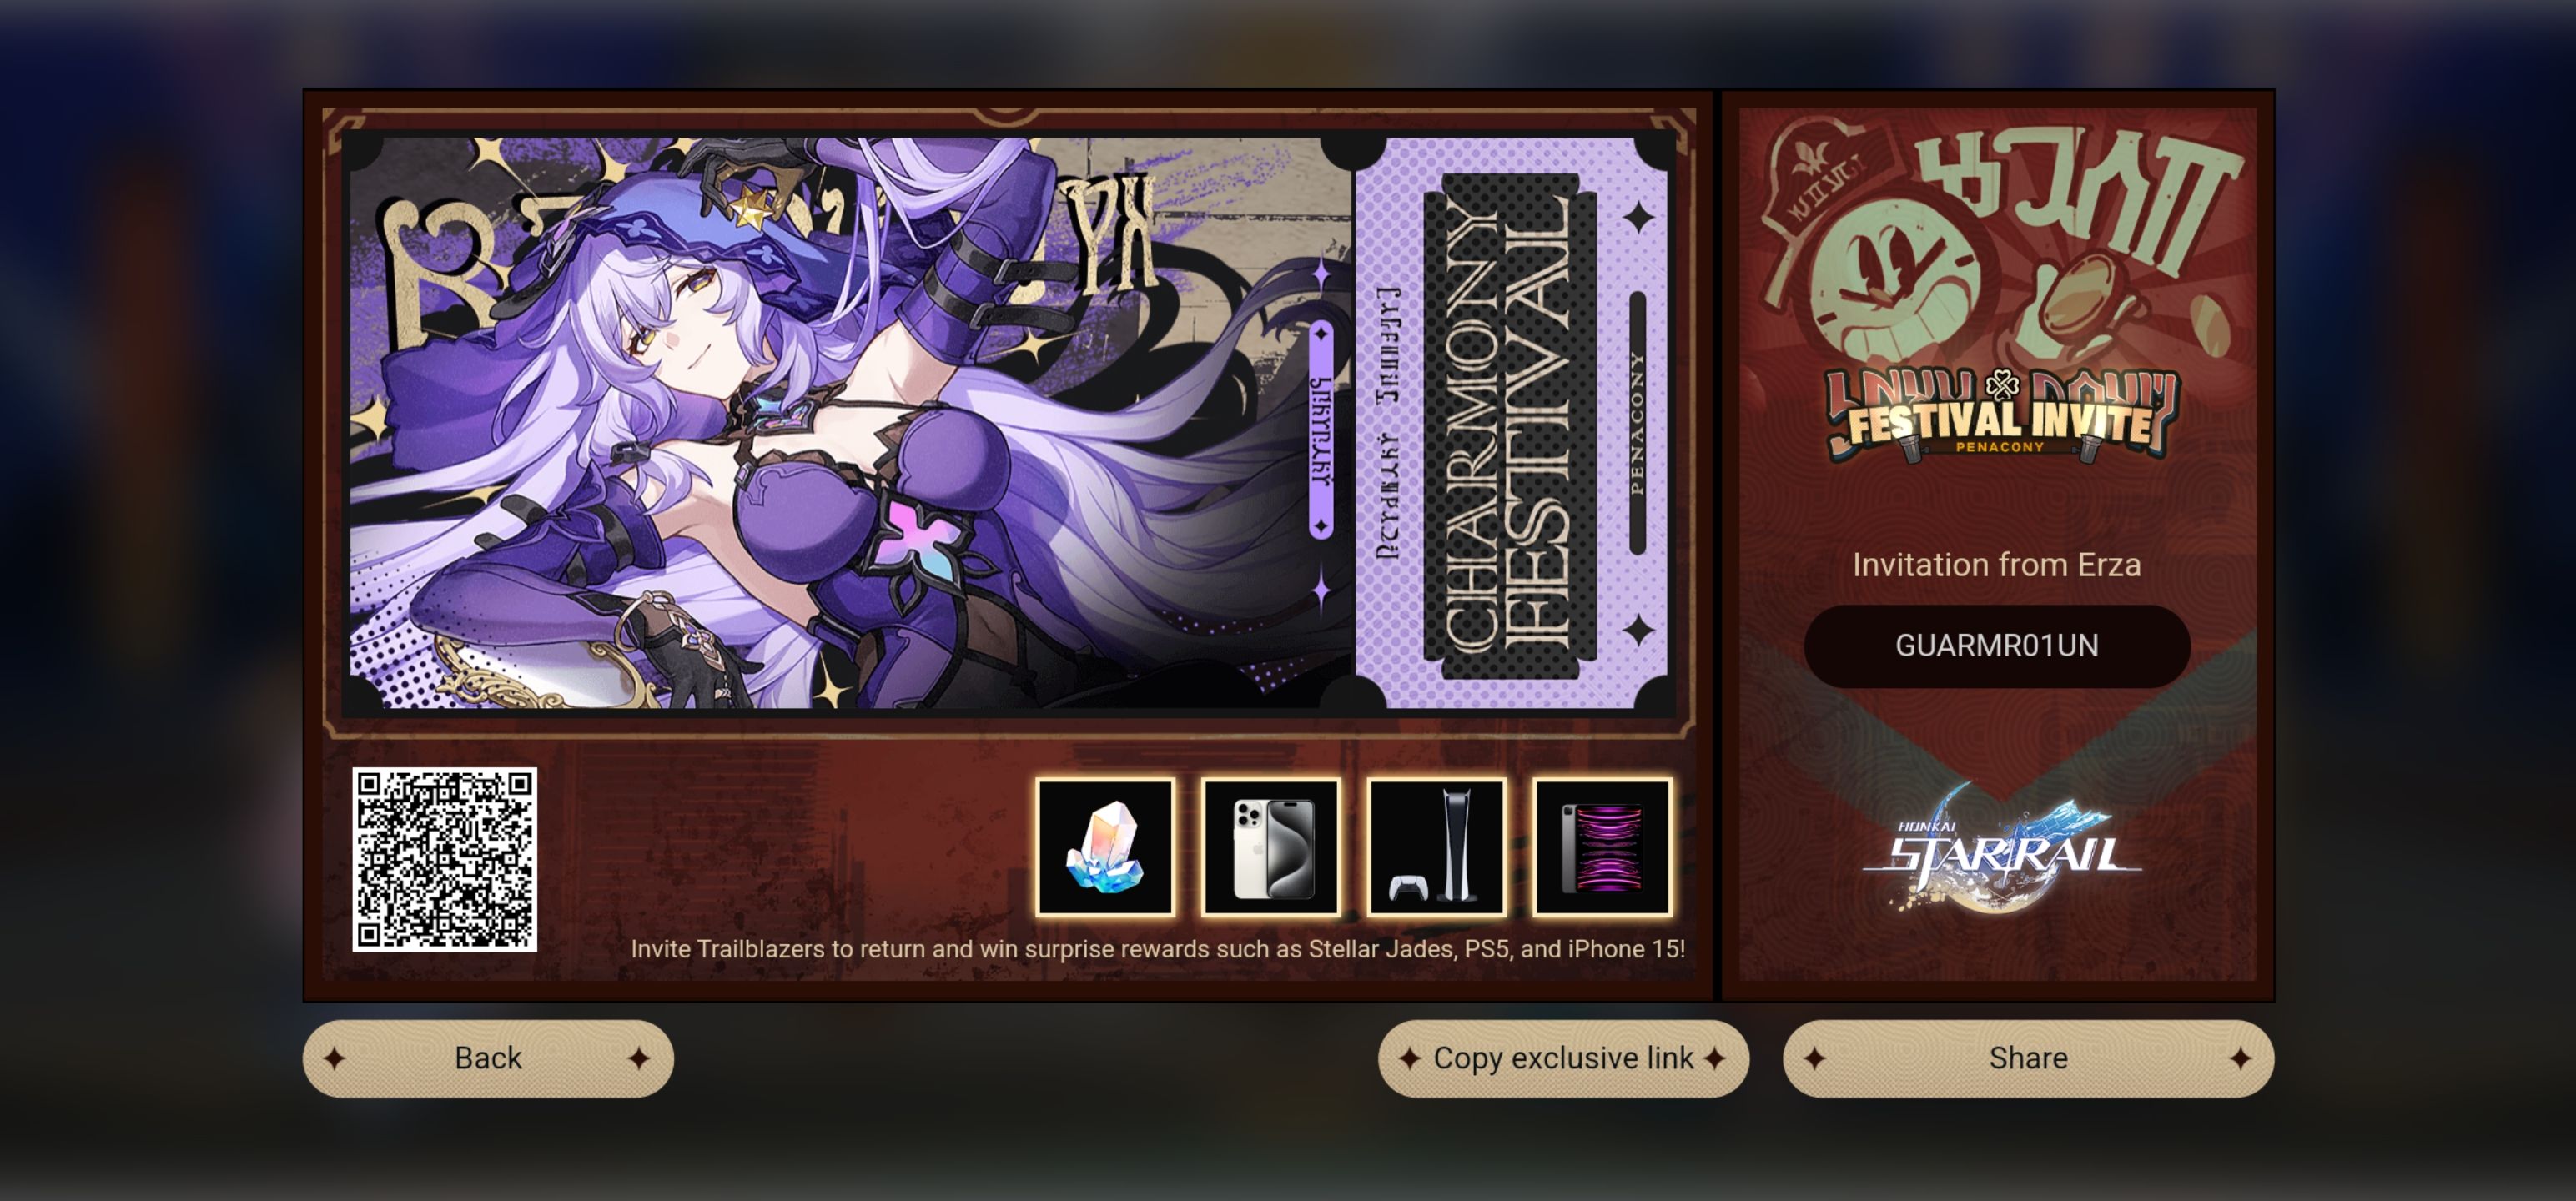Viewport: 2576px width, 1201px height.
Task: Open the PS5 reward icon
Action: point(1436,847)
